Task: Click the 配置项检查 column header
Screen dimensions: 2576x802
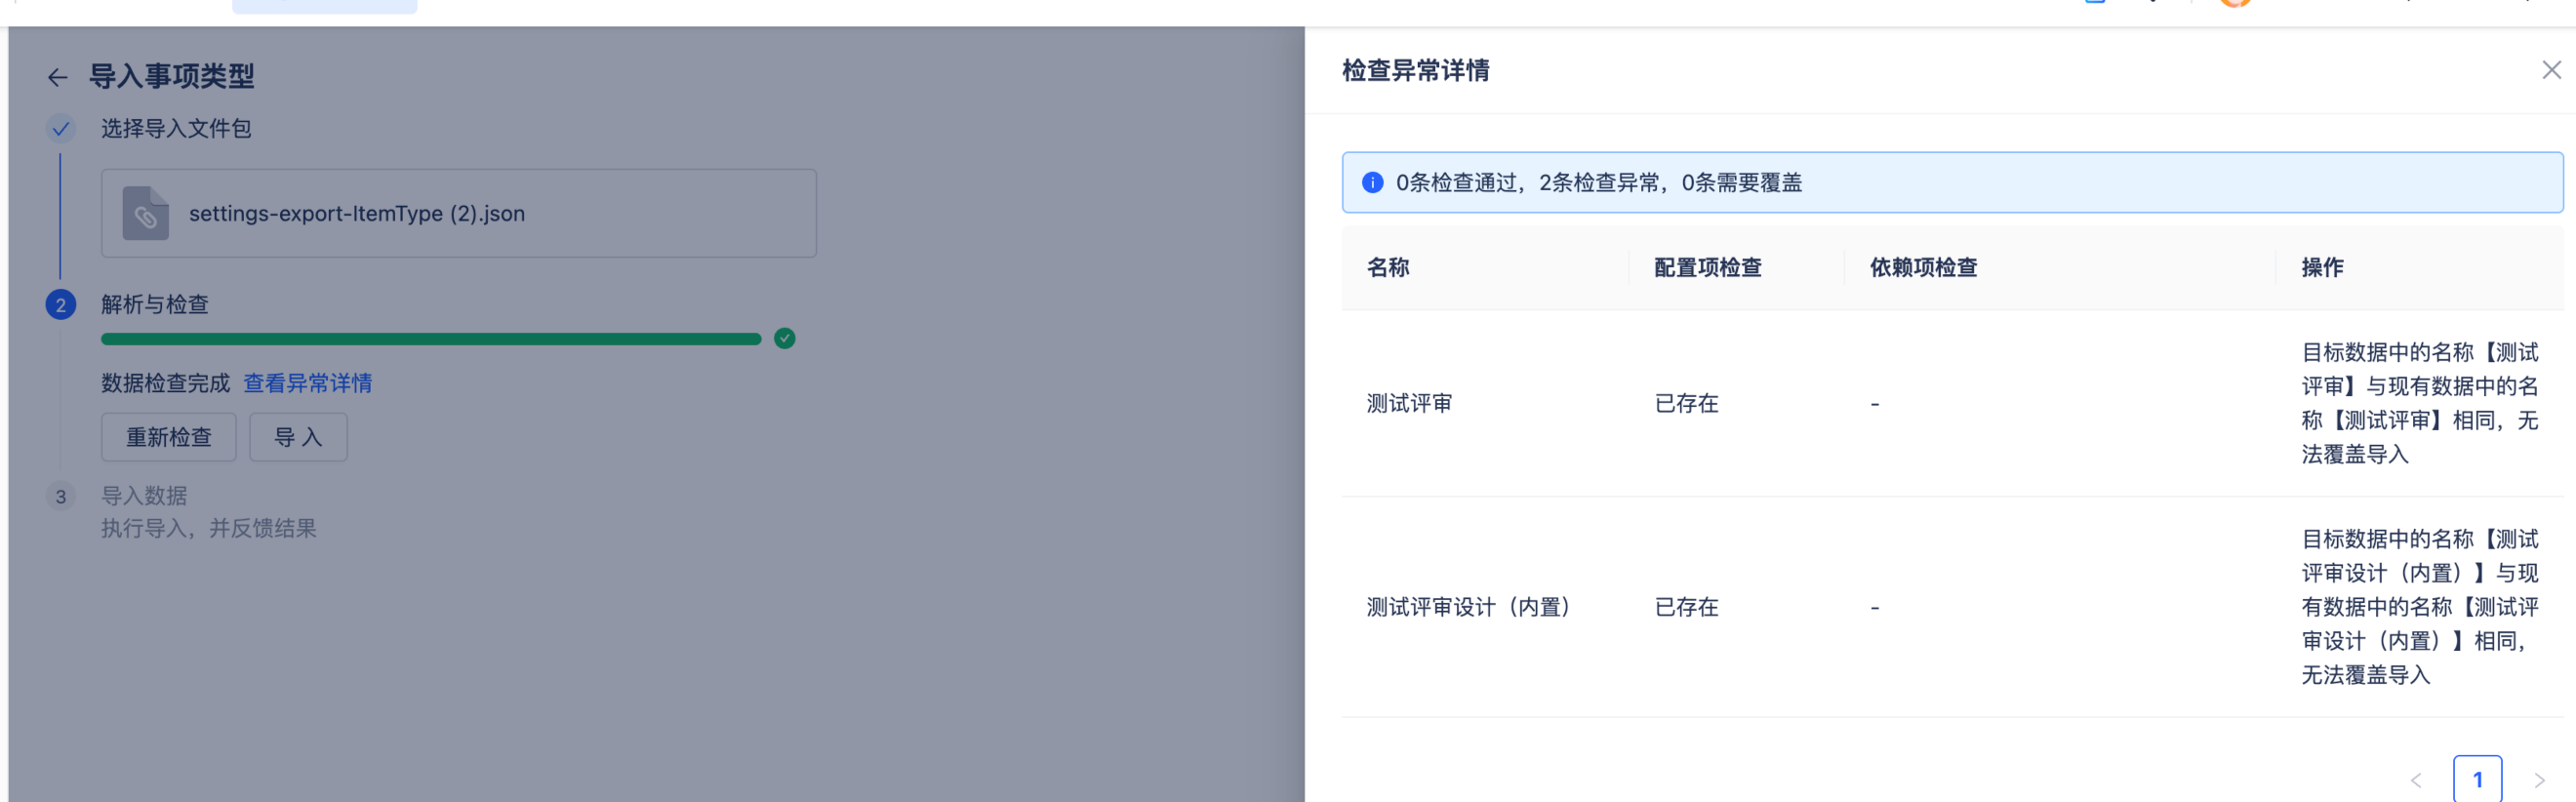Action: (1708, 268)
